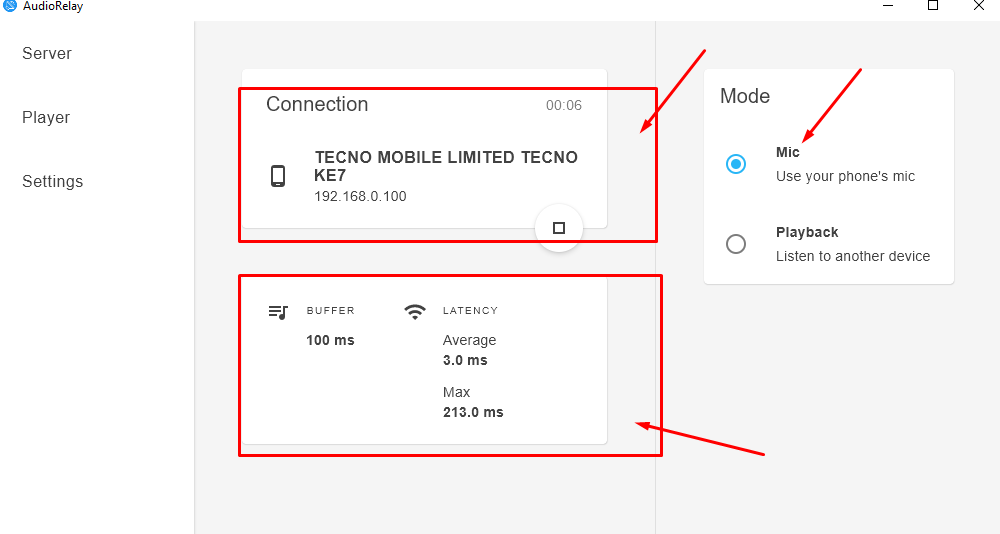
Task: Maximize the AudioRelay window
Action: [x=933, y=6]
